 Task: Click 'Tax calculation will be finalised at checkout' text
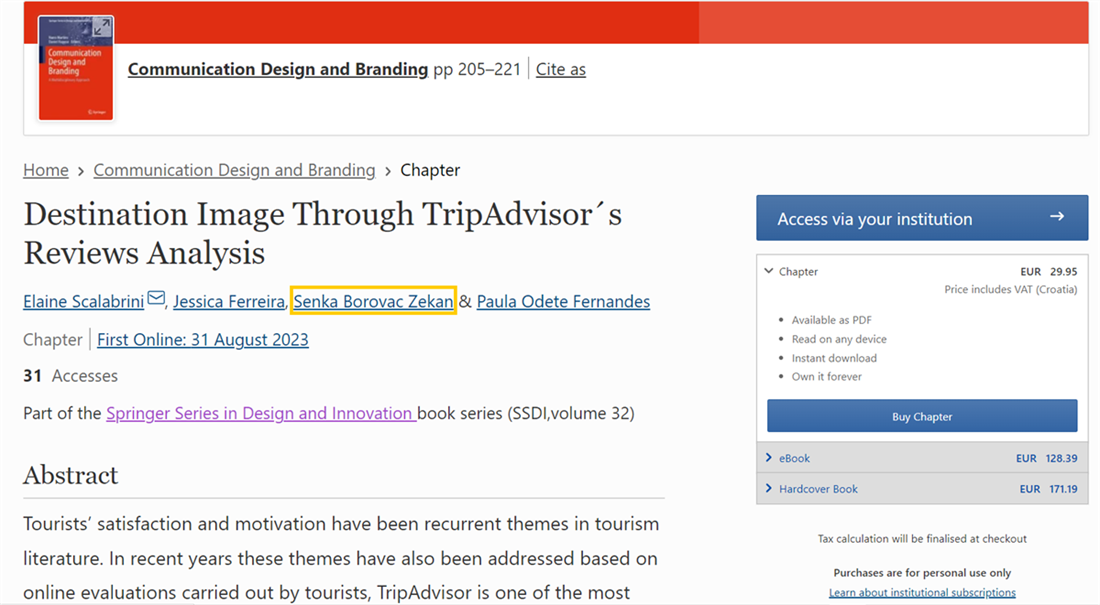(922, 539)
